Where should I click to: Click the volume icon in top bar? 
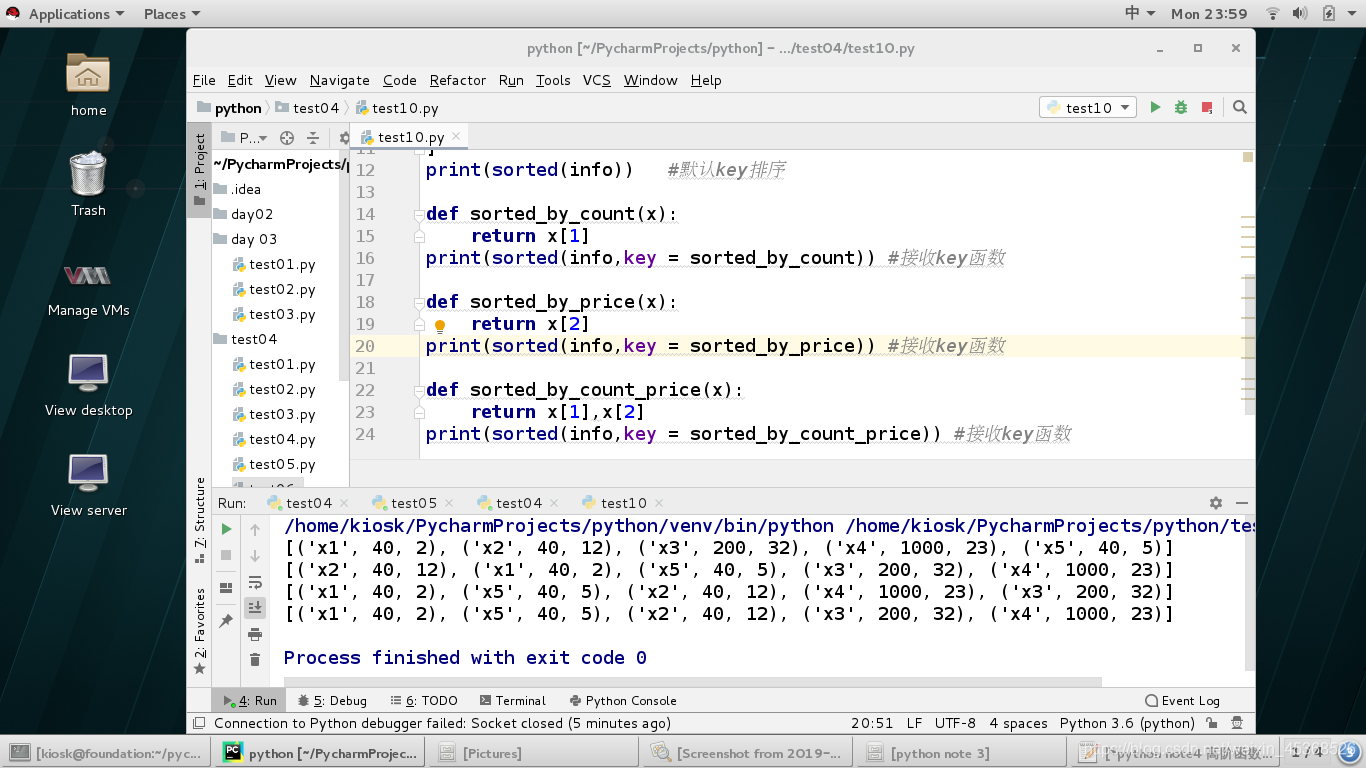coord(1300,14)
